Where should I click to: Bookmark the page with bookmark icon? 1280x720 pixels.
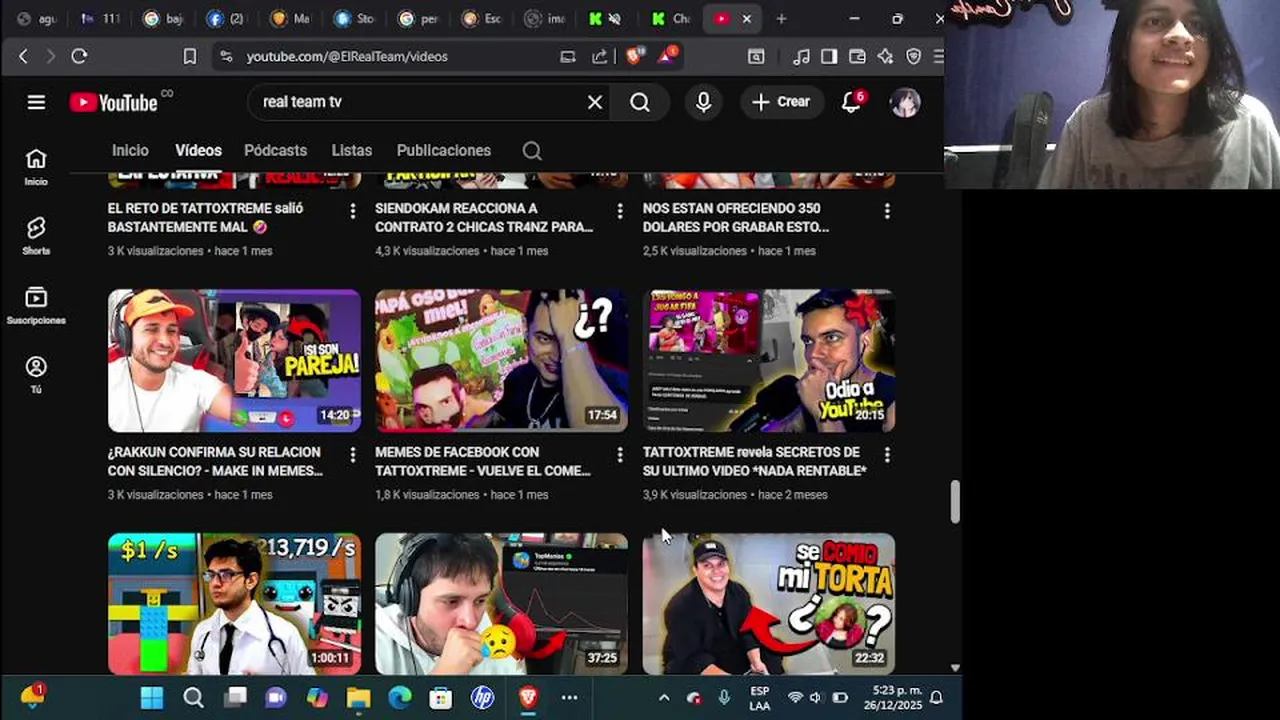coord(190,57)
